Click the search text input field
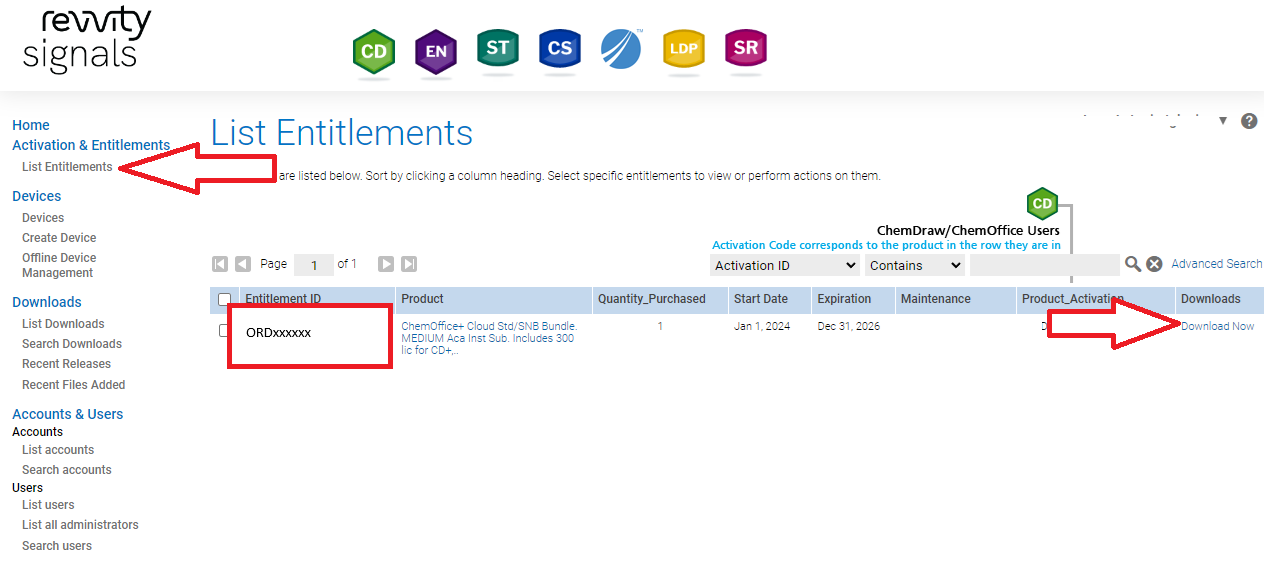Viewport: 1264px width, 575px height. 1044,265
